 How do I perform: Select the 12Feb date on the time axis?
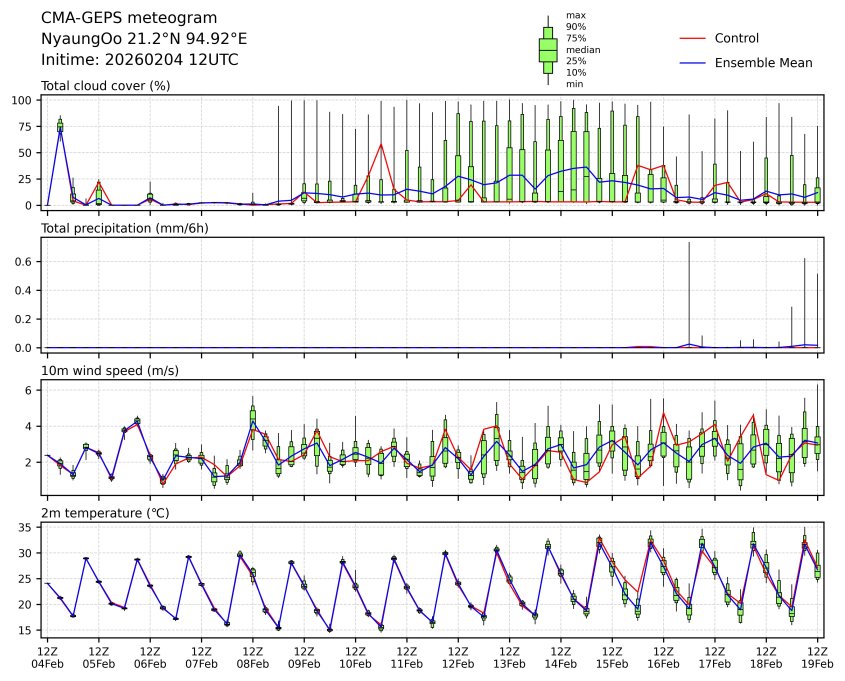458,663
